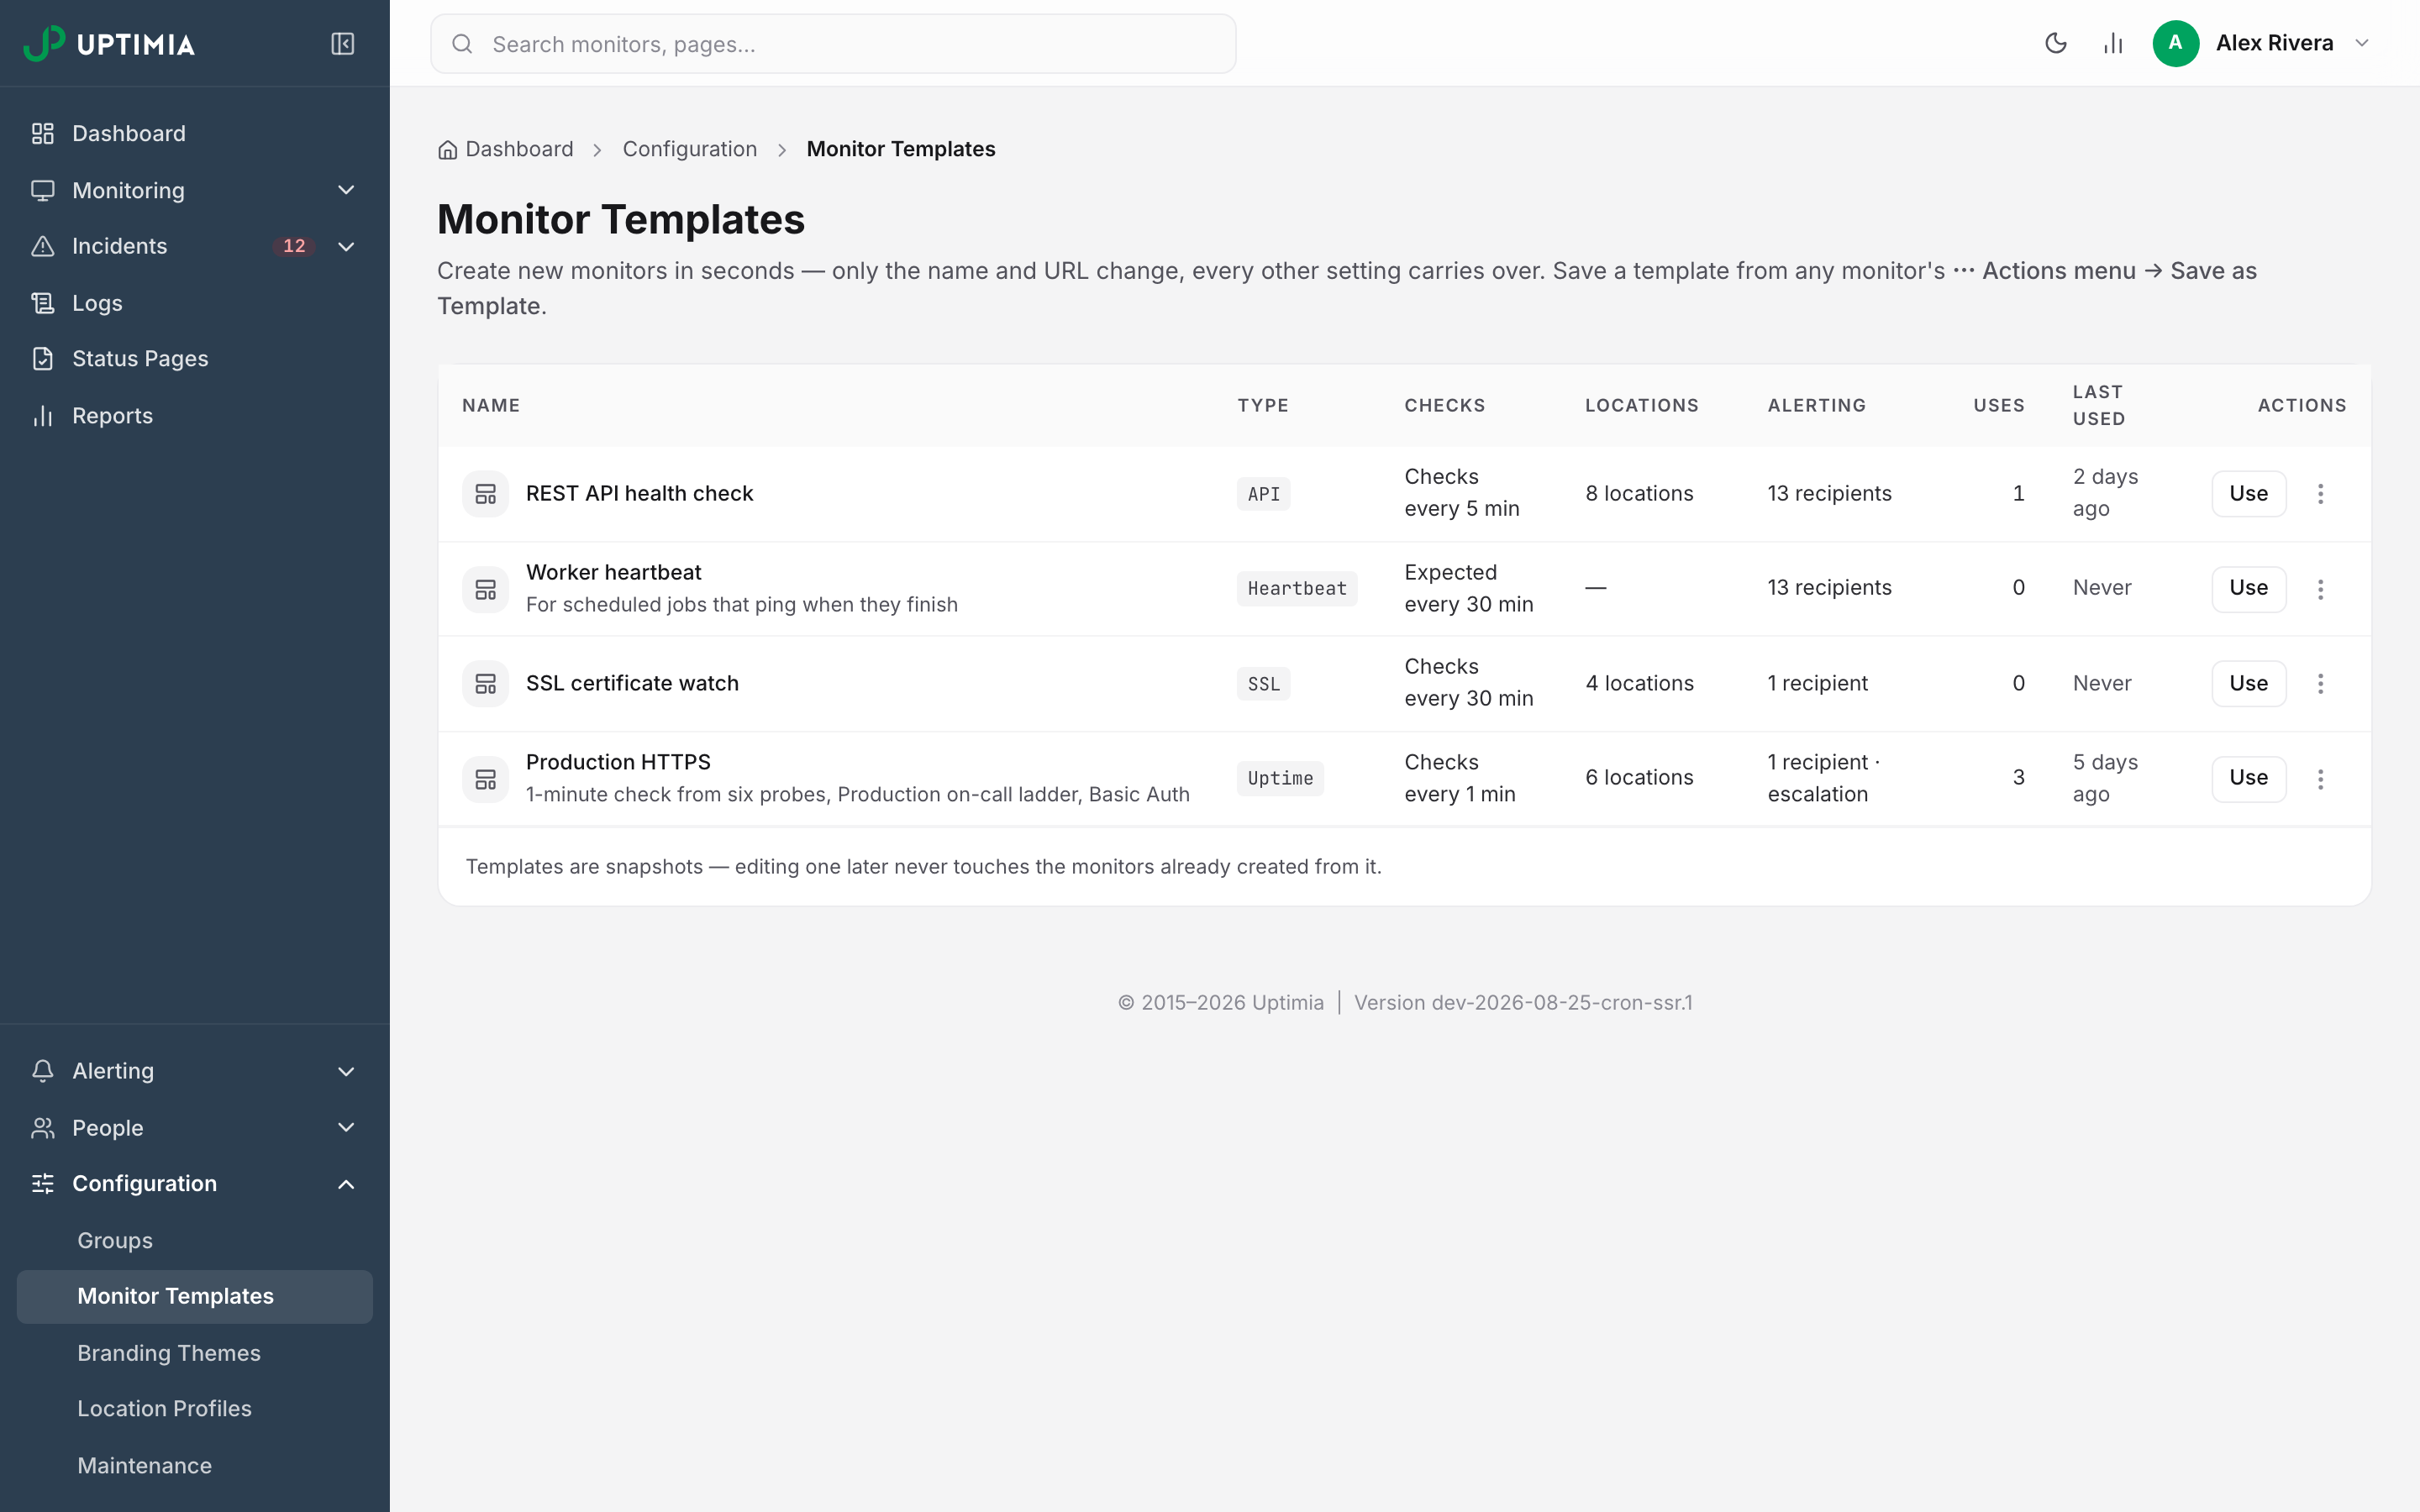The height and width of the screenshot is (1512, 2420).
Task: Click Alex Rivera avatar
Action: [x=2175, y=43]
